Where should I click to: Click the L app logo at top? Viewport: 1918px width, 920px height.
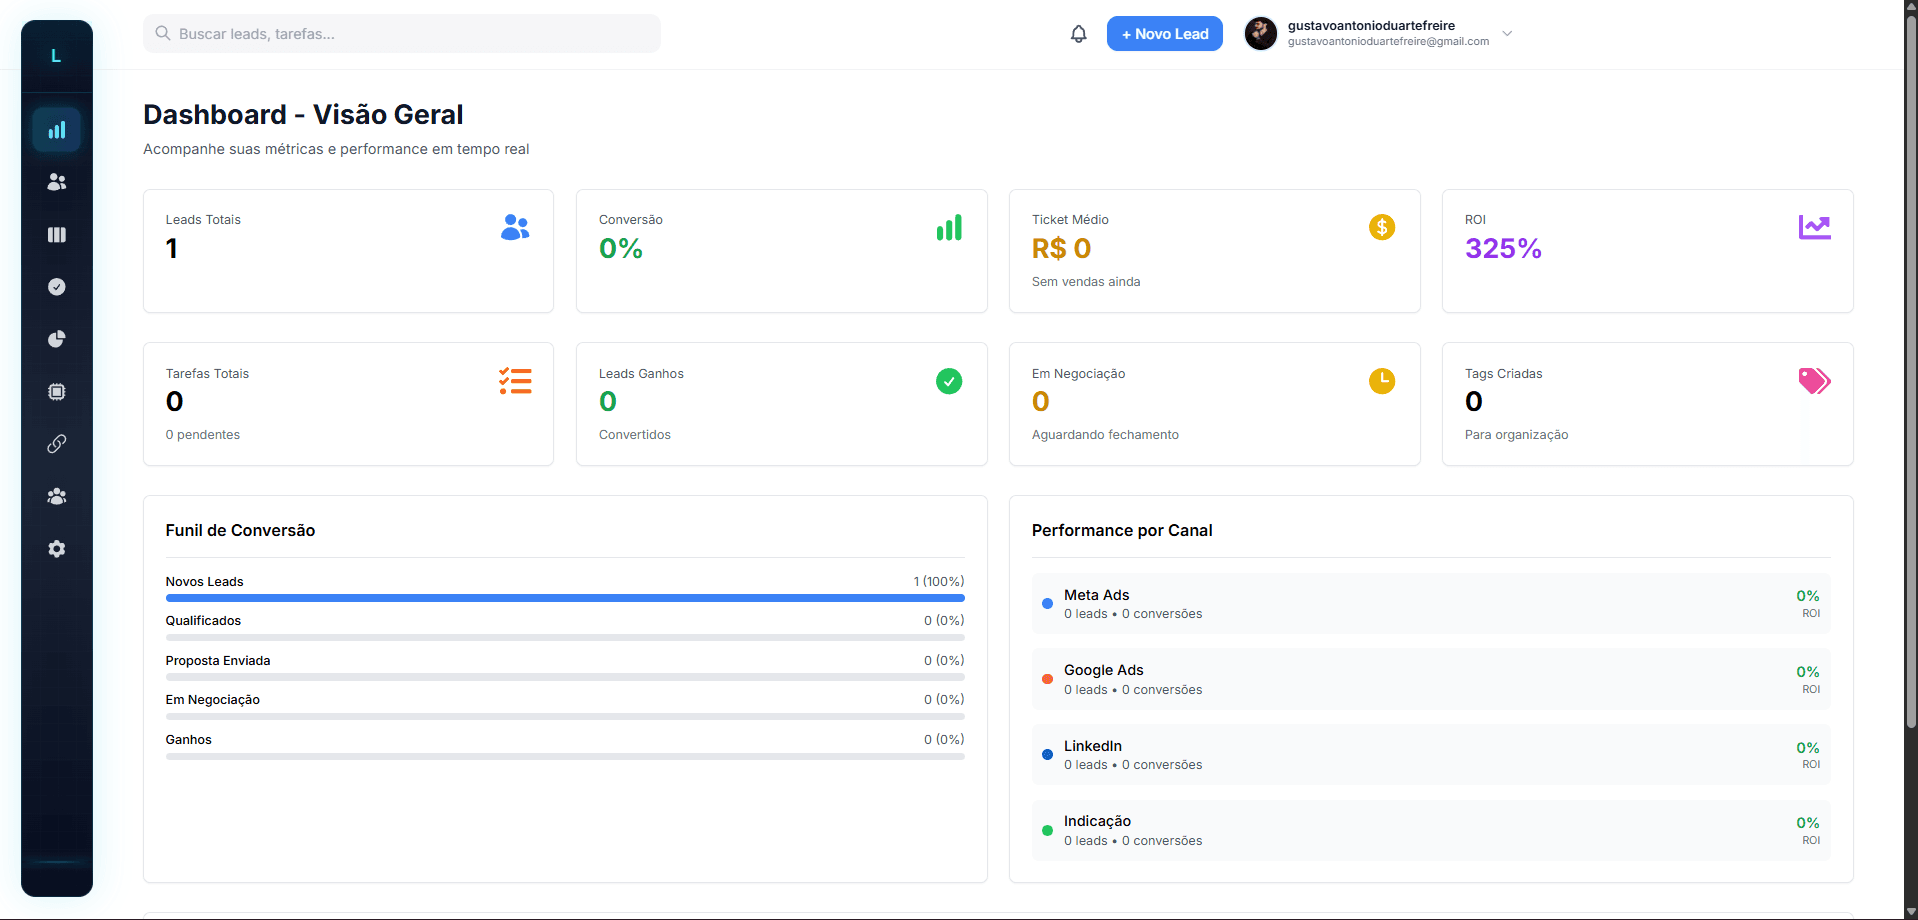click(56, 56)
